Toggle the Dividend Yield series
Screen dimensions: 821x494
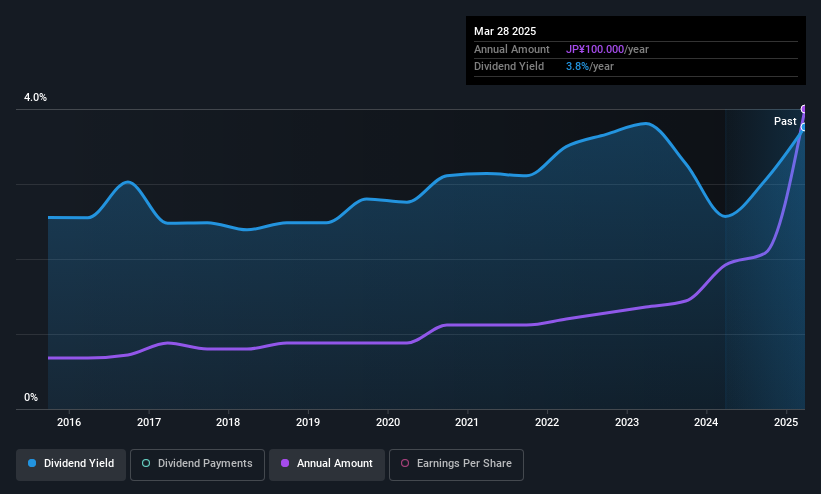coord(71,464)
